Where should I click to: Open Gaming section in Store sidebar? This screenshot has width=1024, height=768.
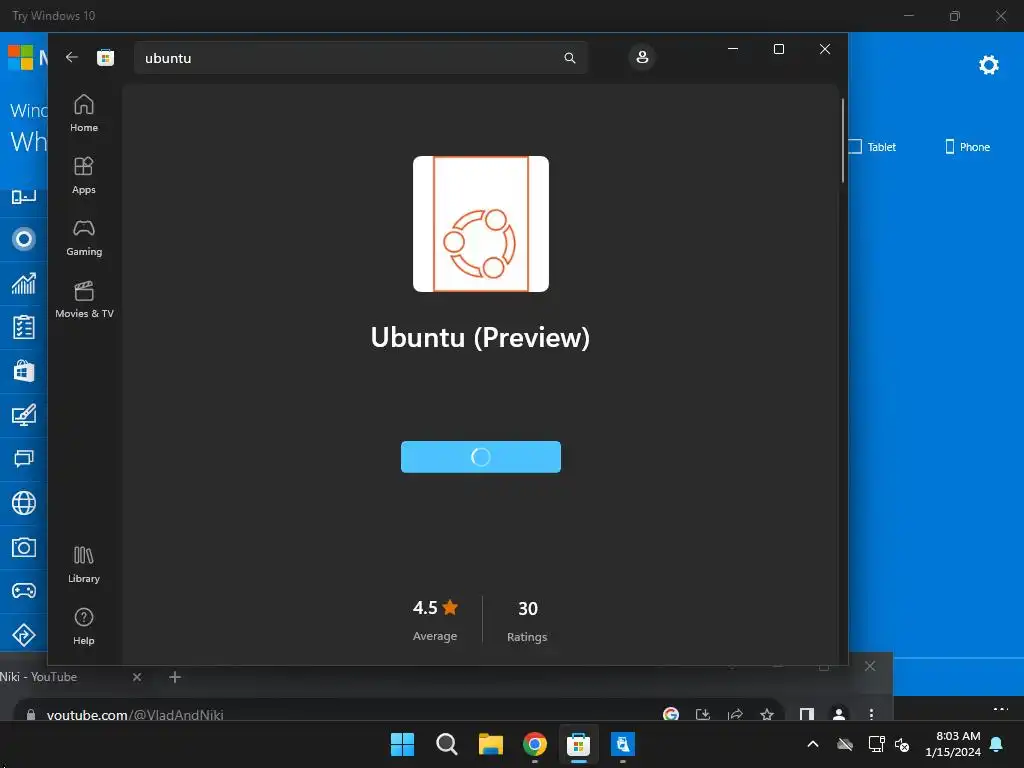tap(84, 237)
